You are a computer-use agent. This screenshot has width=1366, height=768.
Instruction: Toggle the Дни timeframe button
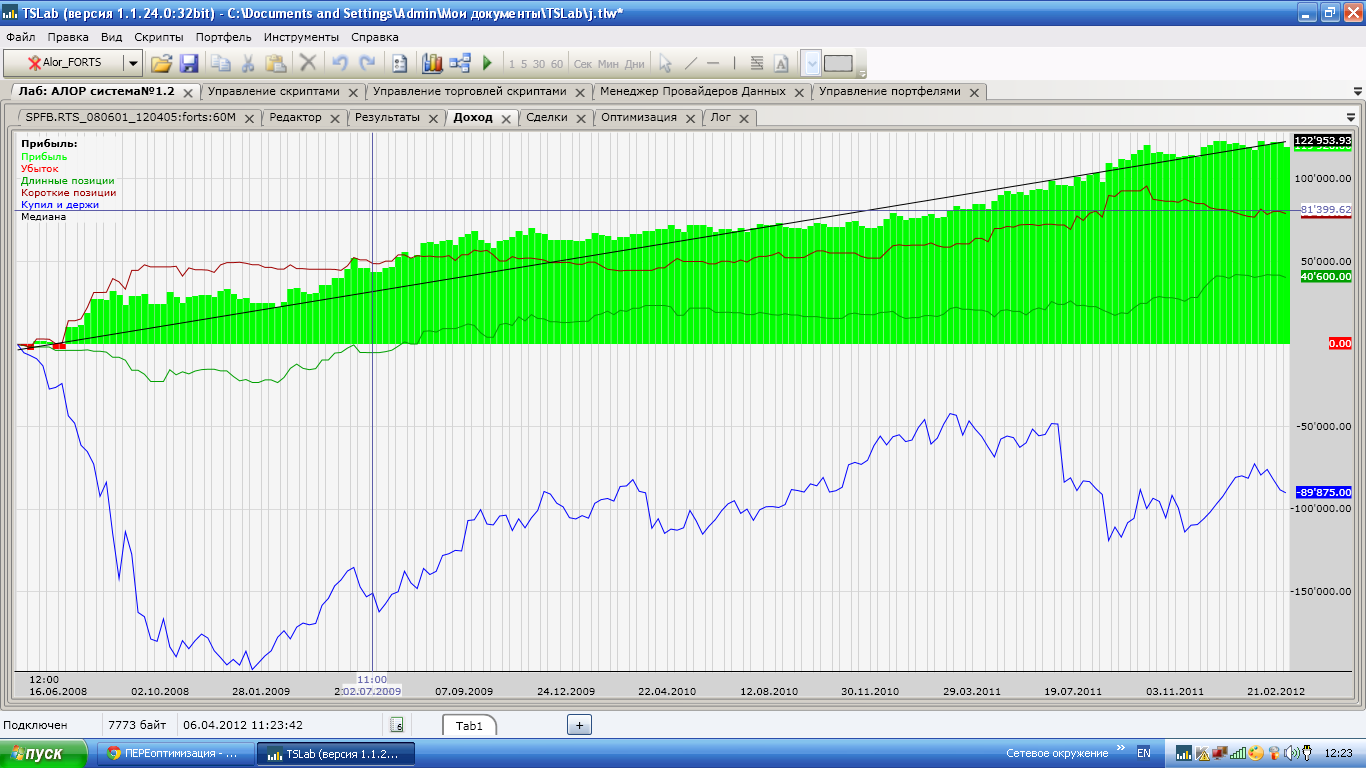click(x=635, y=64)
